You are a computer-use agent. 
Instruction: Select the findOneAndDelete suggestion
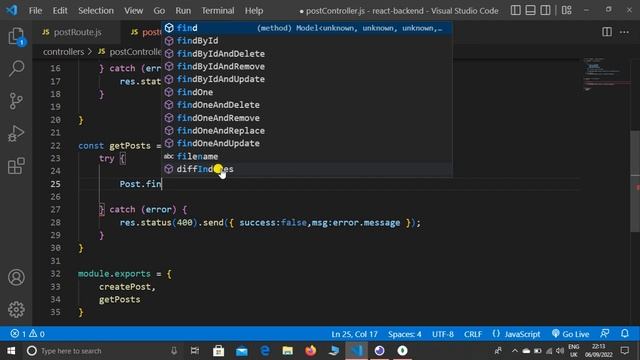point(307,105)
